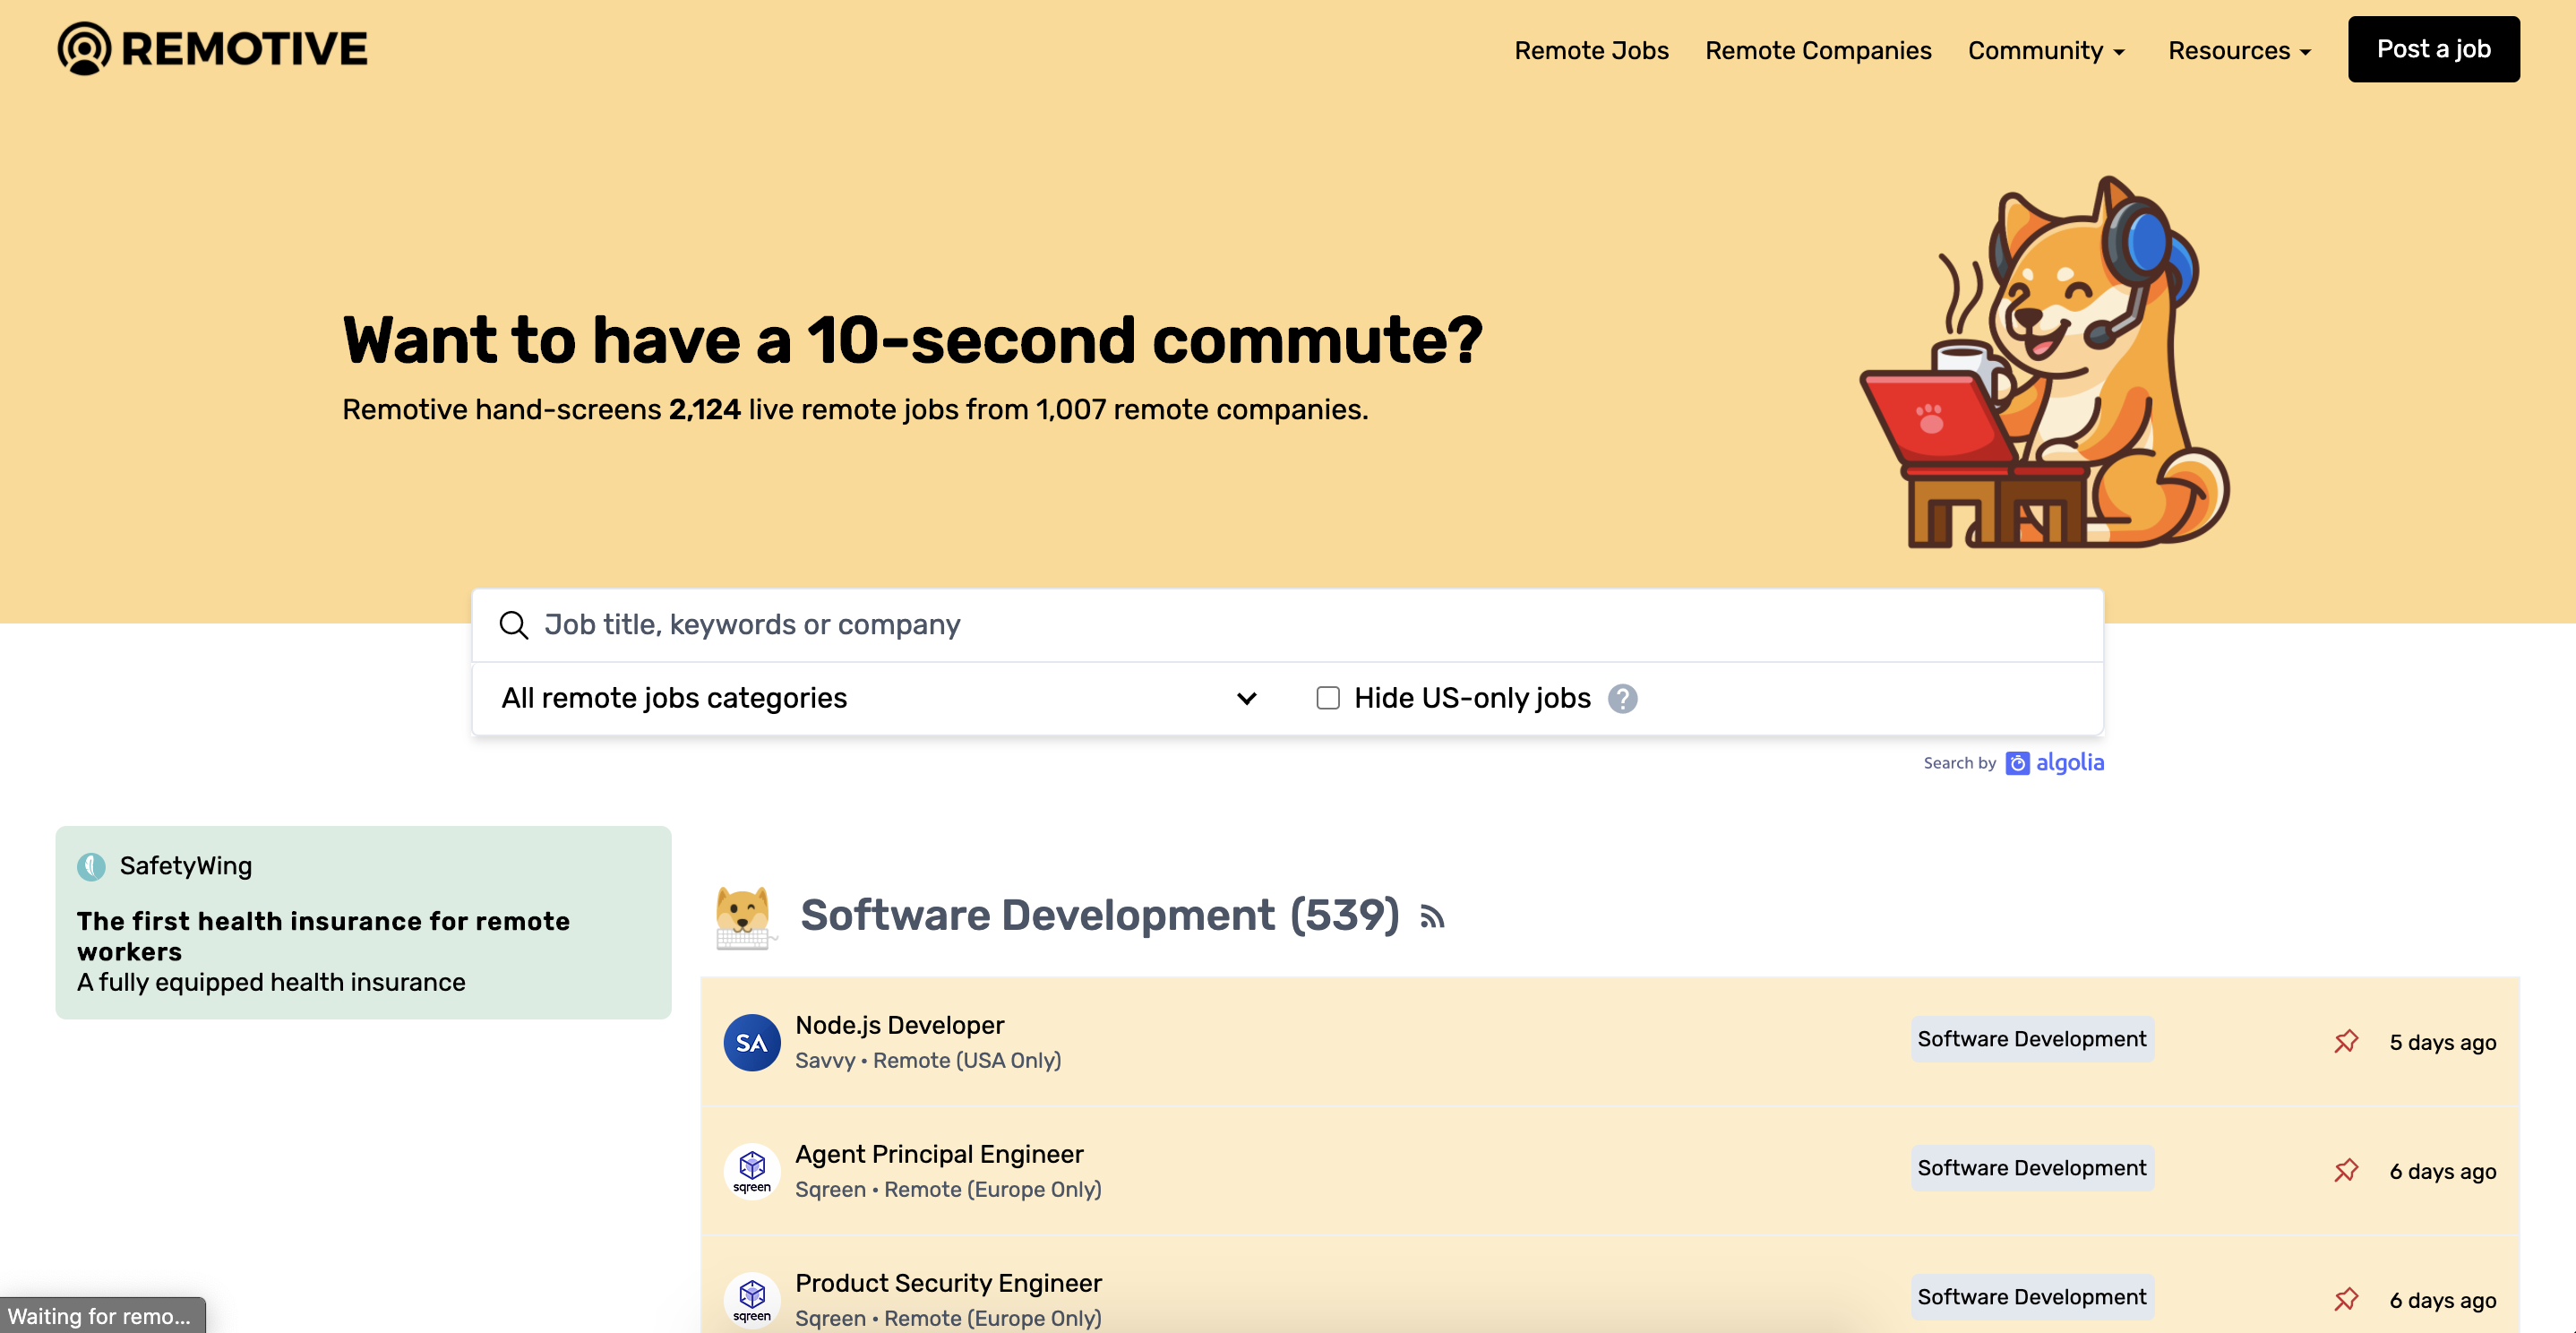
Task: Click the RSS feed icon beside Software Development
Action: coord(1432,917)
